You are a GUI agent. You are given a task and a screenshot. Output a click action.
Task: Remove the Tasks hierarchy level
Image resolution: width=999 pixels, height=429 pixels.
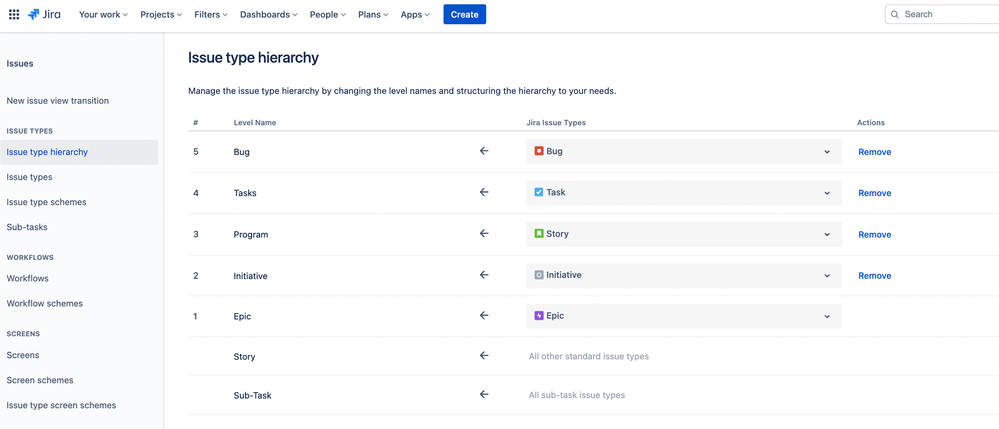coord(874,193)
